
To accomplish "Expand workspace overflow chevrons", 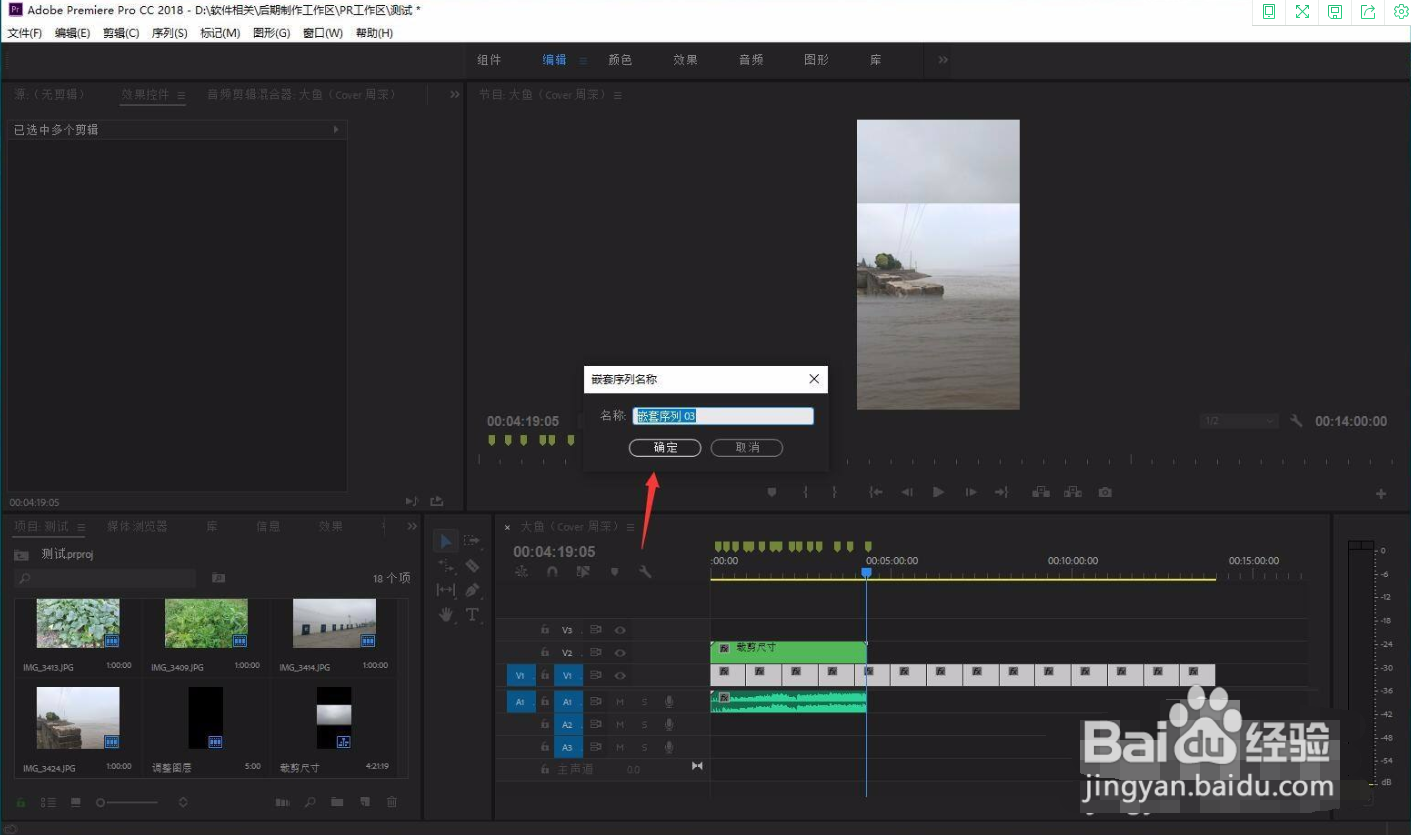I will (942, 60).
